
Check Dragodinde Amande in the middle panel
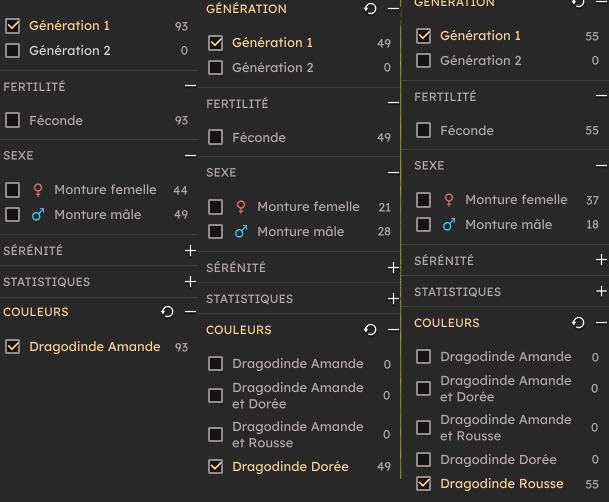[216, 364]
